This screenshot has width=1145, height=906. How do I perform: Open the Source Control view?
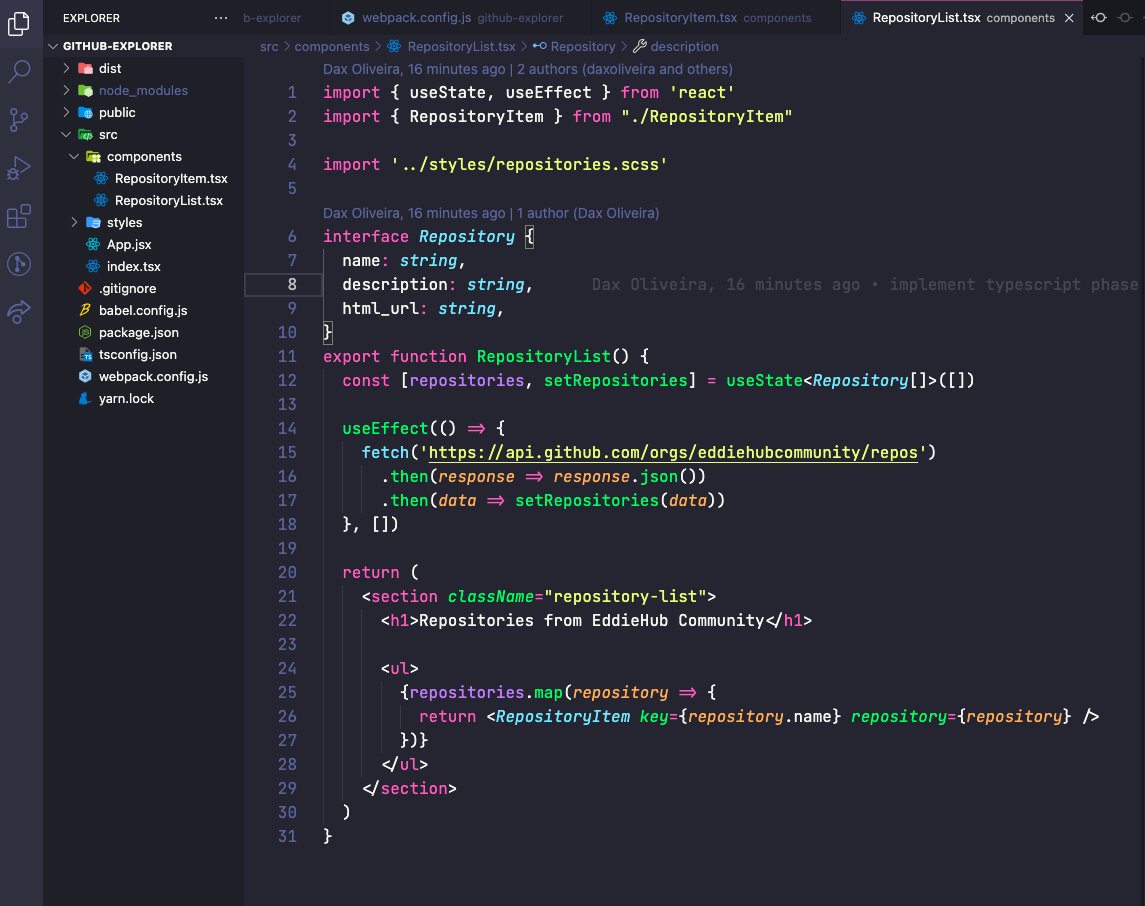tap(18, 120)
